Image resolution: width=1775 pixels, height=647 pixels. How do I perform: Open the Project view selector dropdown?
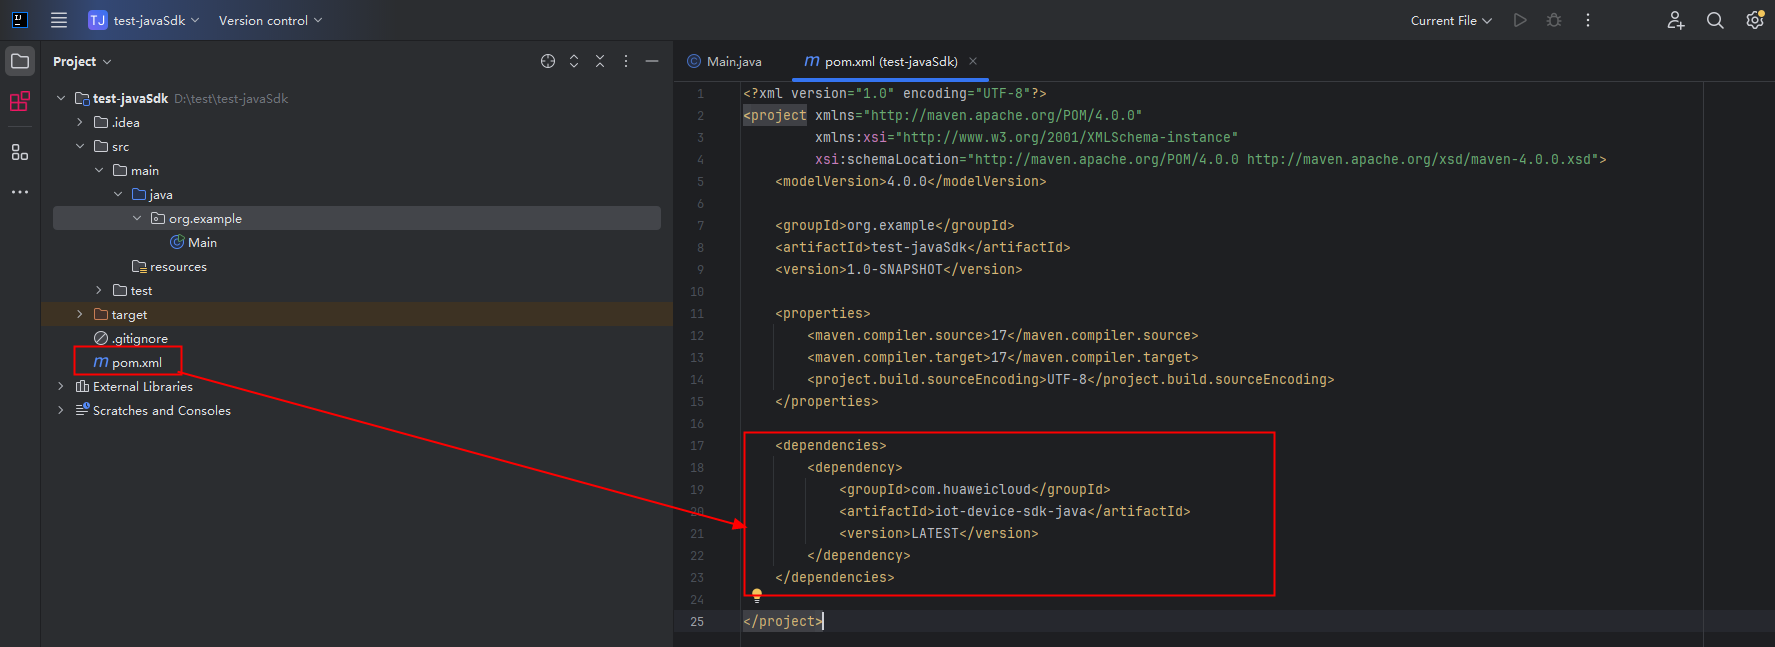[82, 61]
